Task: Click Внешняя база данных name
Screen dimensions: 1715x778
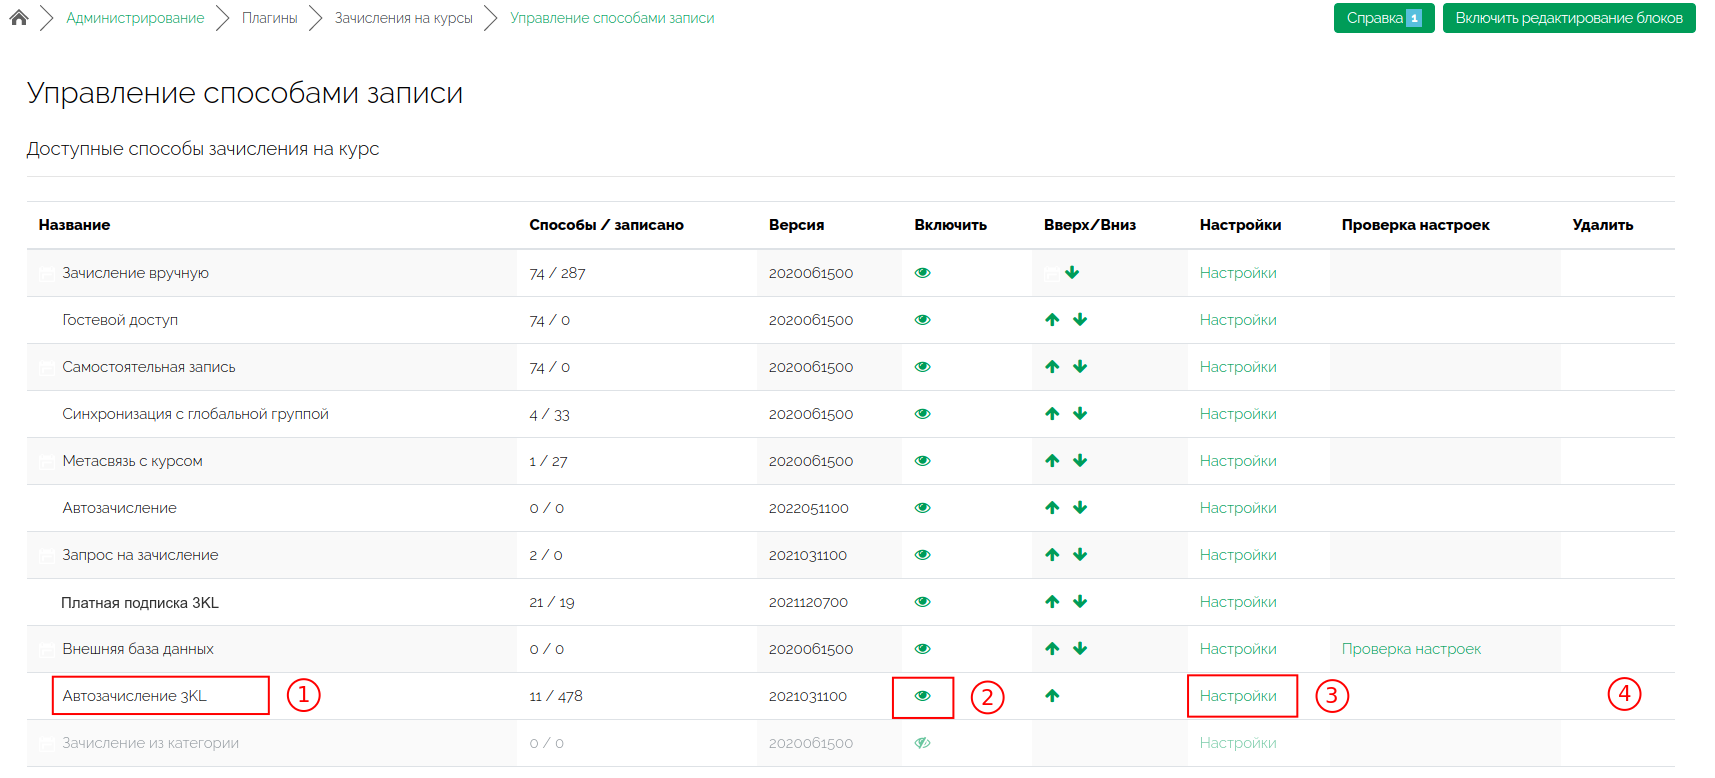Action: pyautogui.click(x=138, y=649)
